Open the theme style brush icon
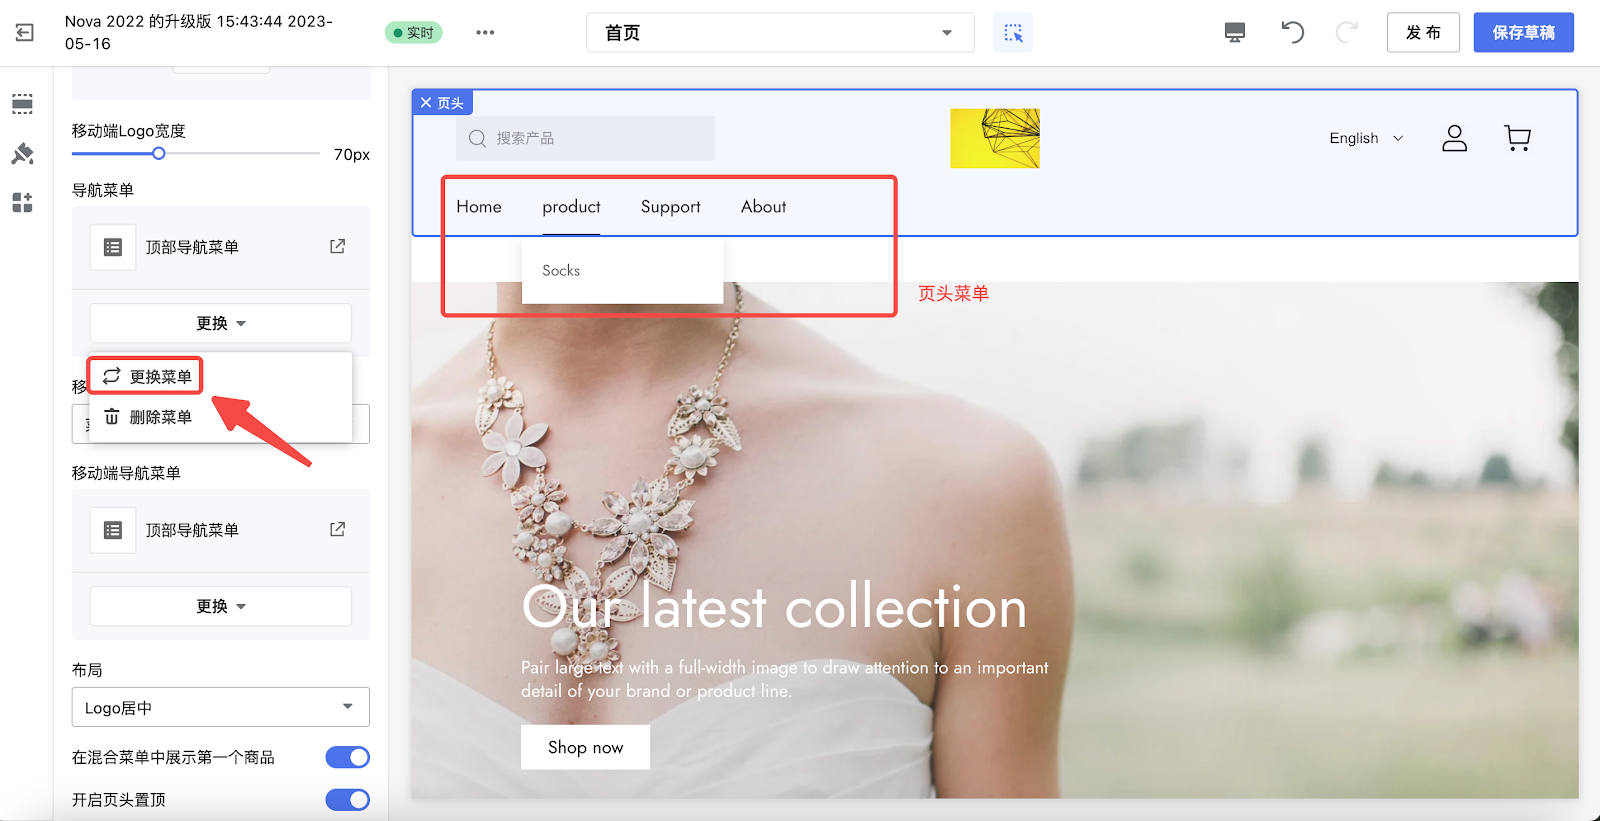Screen dimensions: 1600x821 pos(22,154)
